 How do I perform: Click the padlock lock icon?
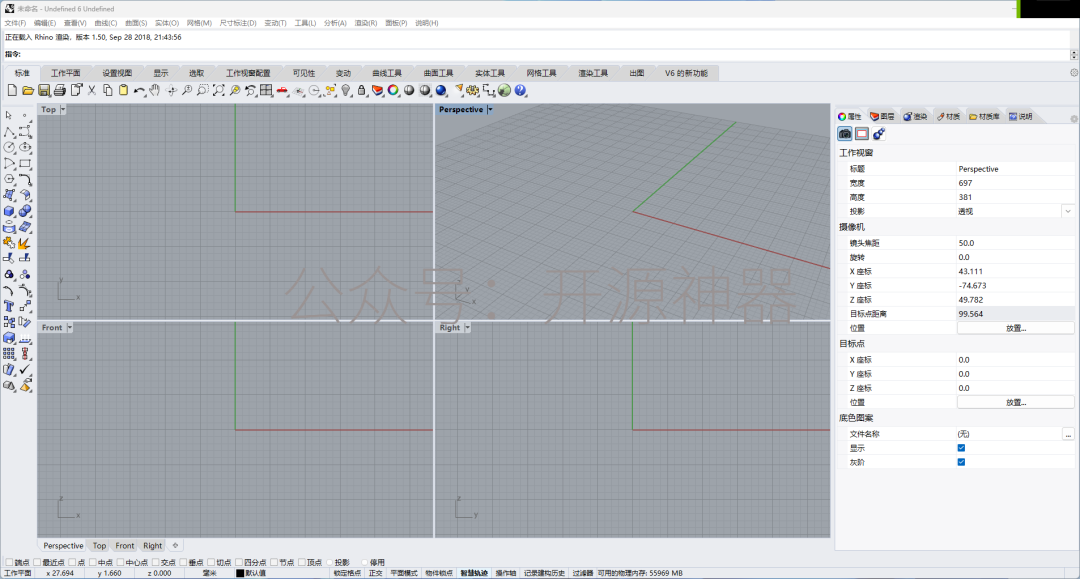[362, 90]
